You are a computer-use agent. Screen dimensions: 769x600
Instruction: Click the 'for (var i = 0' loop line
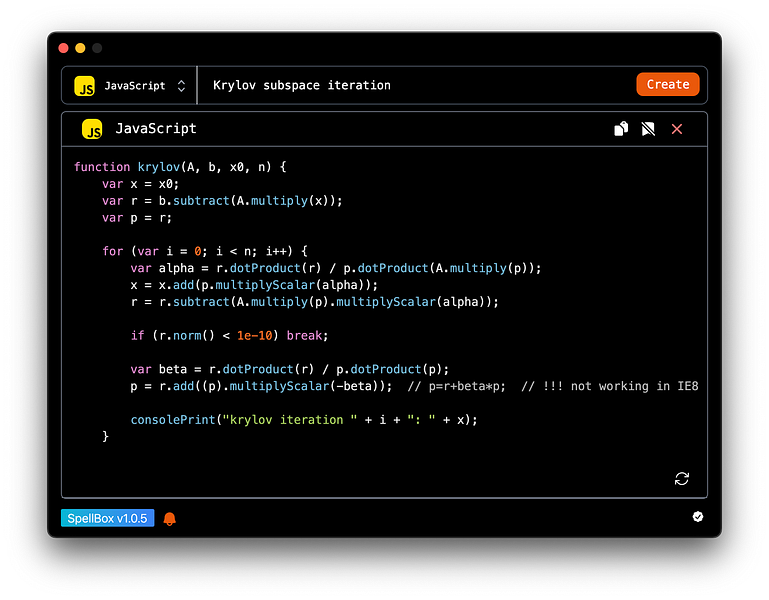click(x=205, y=251)
